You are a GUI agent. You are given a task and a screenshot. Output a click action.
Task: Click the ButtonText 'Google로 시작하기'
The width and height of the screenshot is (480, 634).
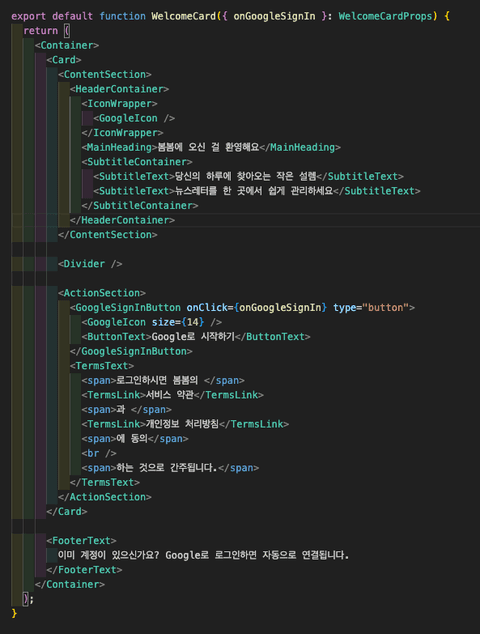tap(193, 336)
